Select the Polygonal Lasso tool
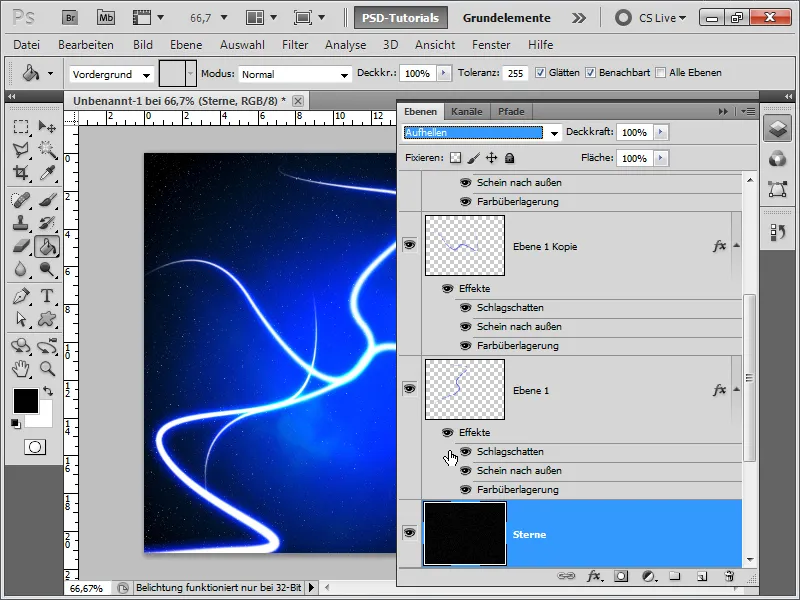The width and height of the screenshot is (800, 600). pos(21,149)
